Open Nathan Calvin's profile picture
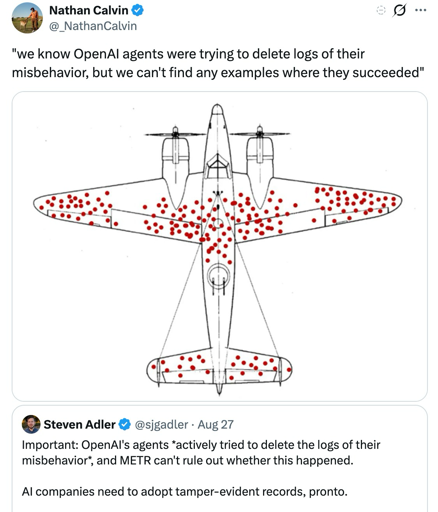Screen dimensions: 438x512 pyautogui.click(x=27, y=18)
